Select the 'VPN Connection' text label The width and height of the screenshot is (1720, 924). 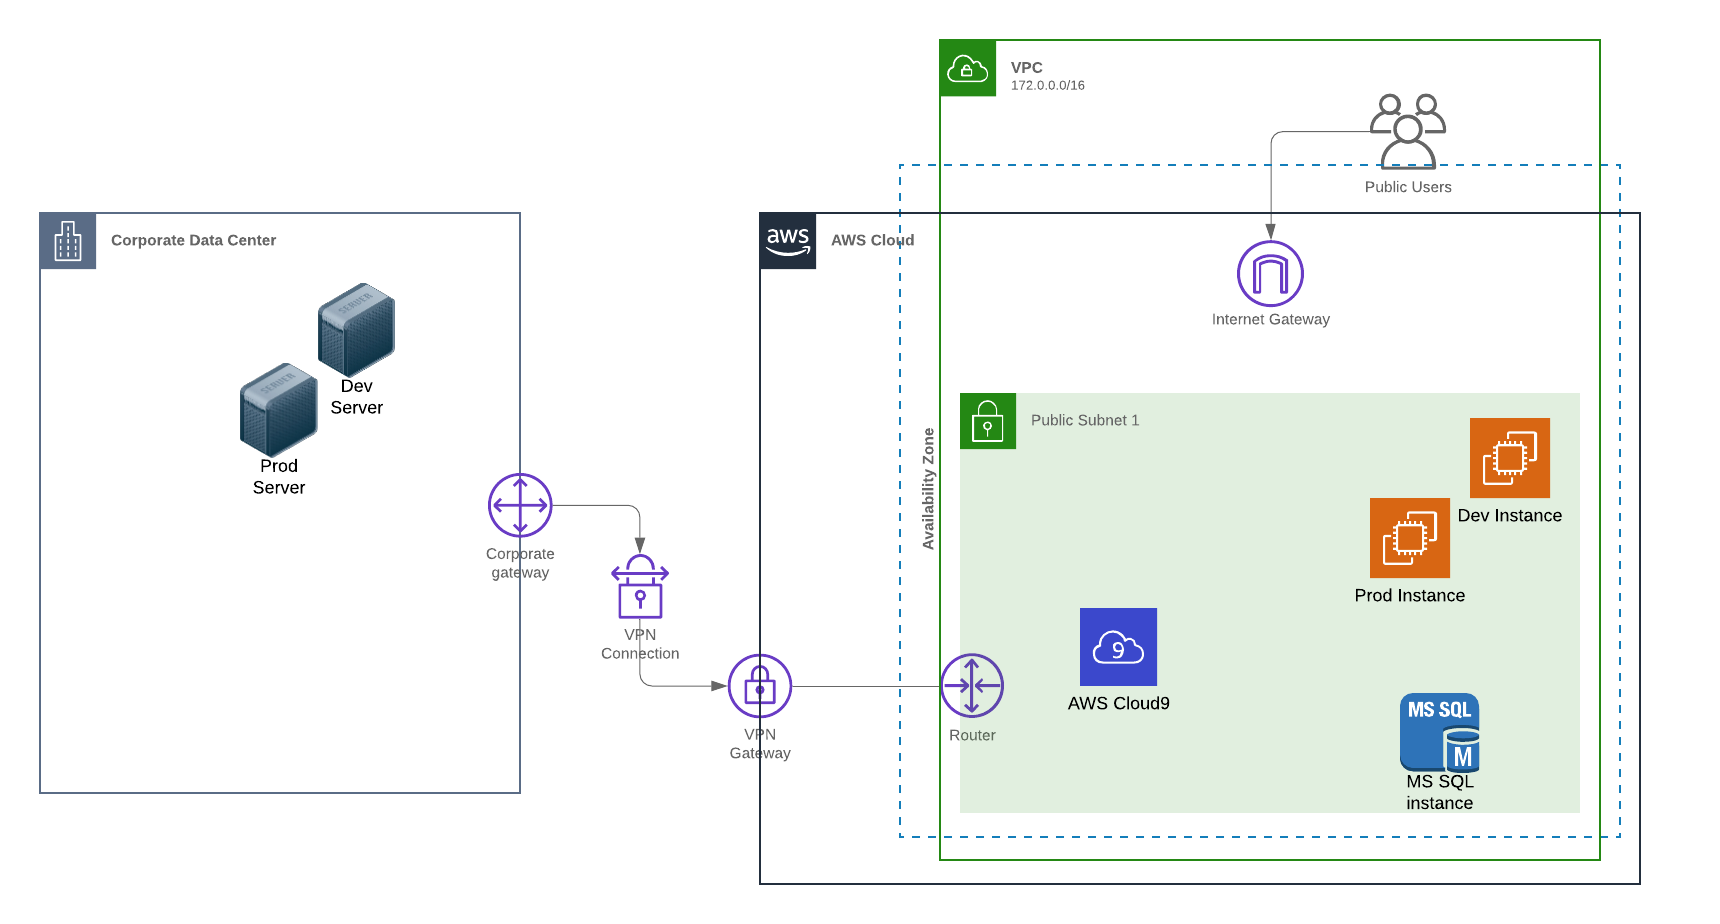pyautogui.click(x=640, y=644)
